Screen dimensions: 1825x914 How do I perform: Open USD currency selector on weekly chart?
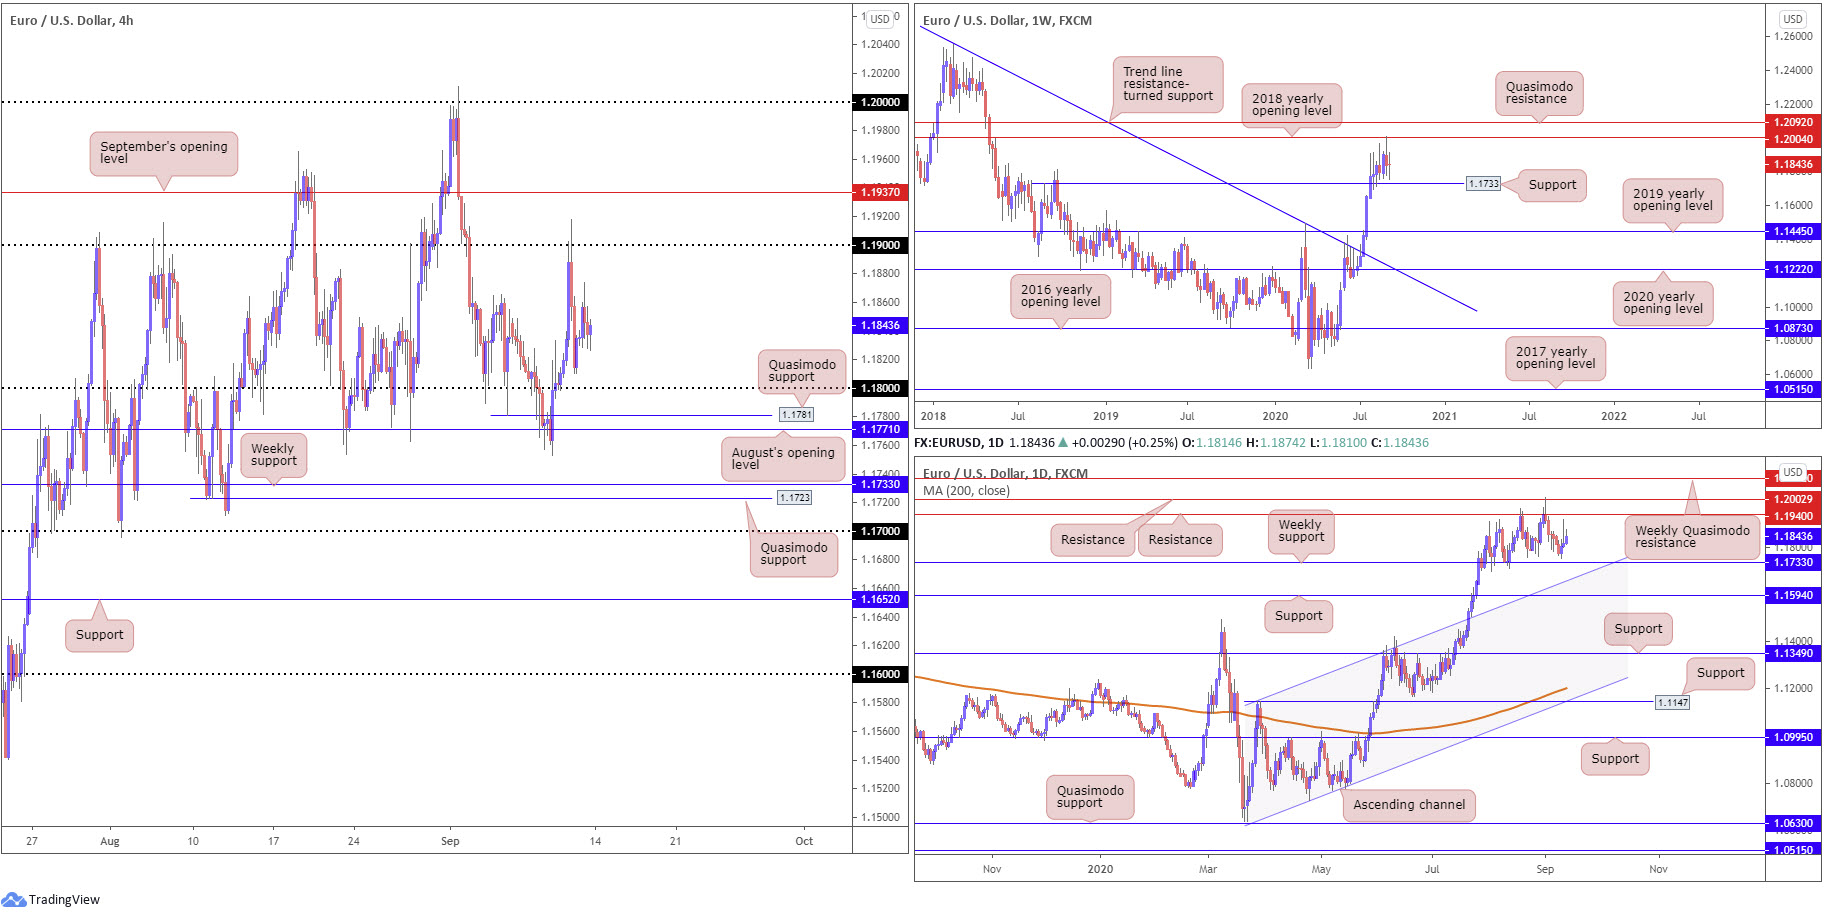tap(1793, 19)
